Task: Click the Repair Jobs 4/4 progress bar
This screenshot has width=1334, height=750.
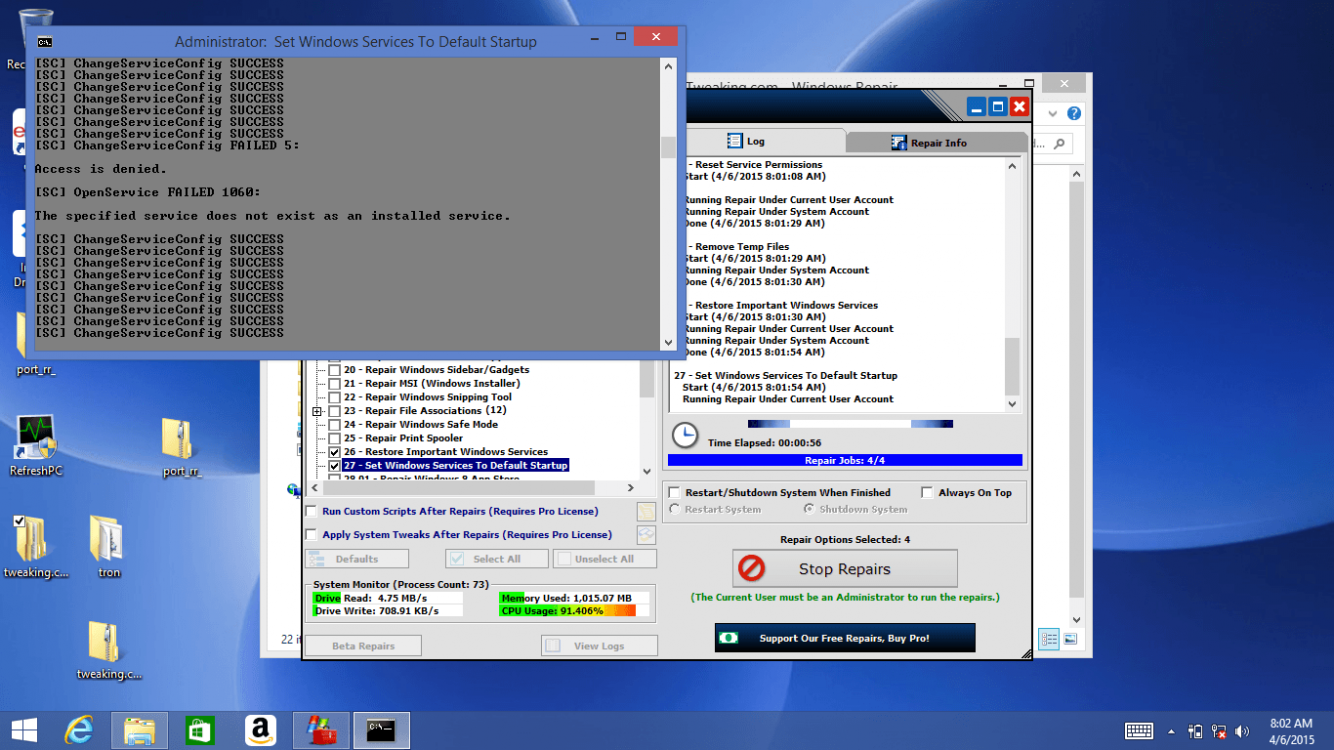Action: point(845,461)
